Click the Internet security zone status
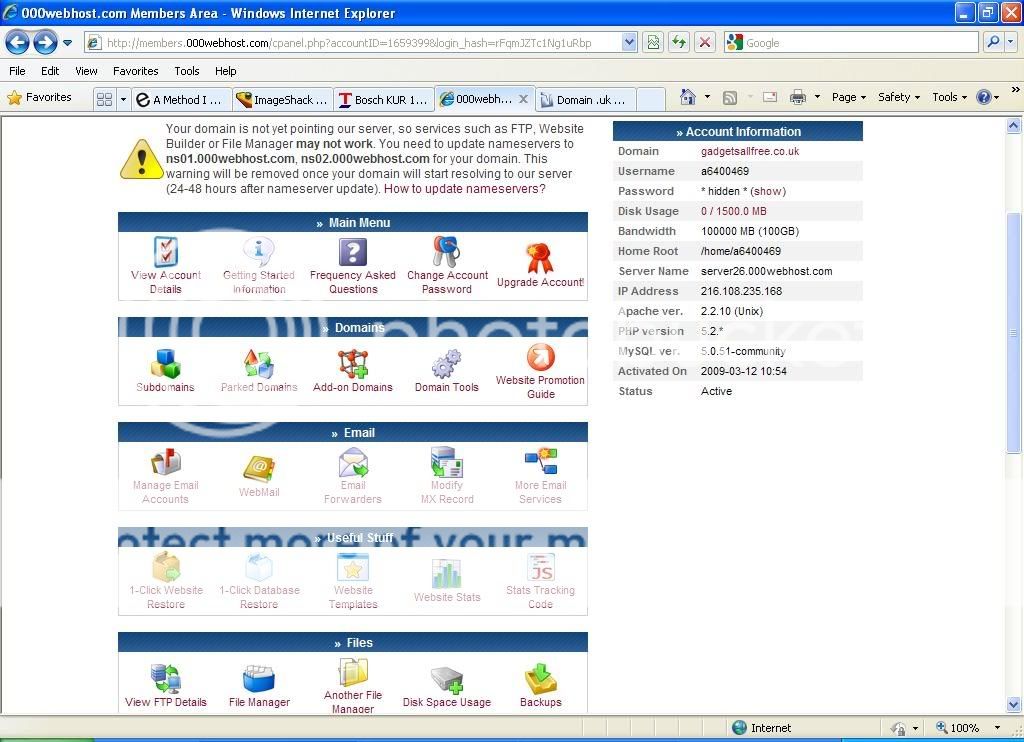The height and width of the screenshot is (742, 1024). pyautogui.click(x=761, y=728)
